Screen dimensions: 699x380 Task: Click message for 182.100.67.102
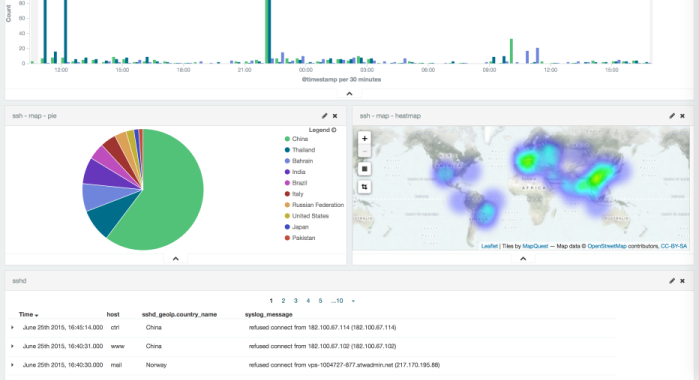tap(322, 346)
